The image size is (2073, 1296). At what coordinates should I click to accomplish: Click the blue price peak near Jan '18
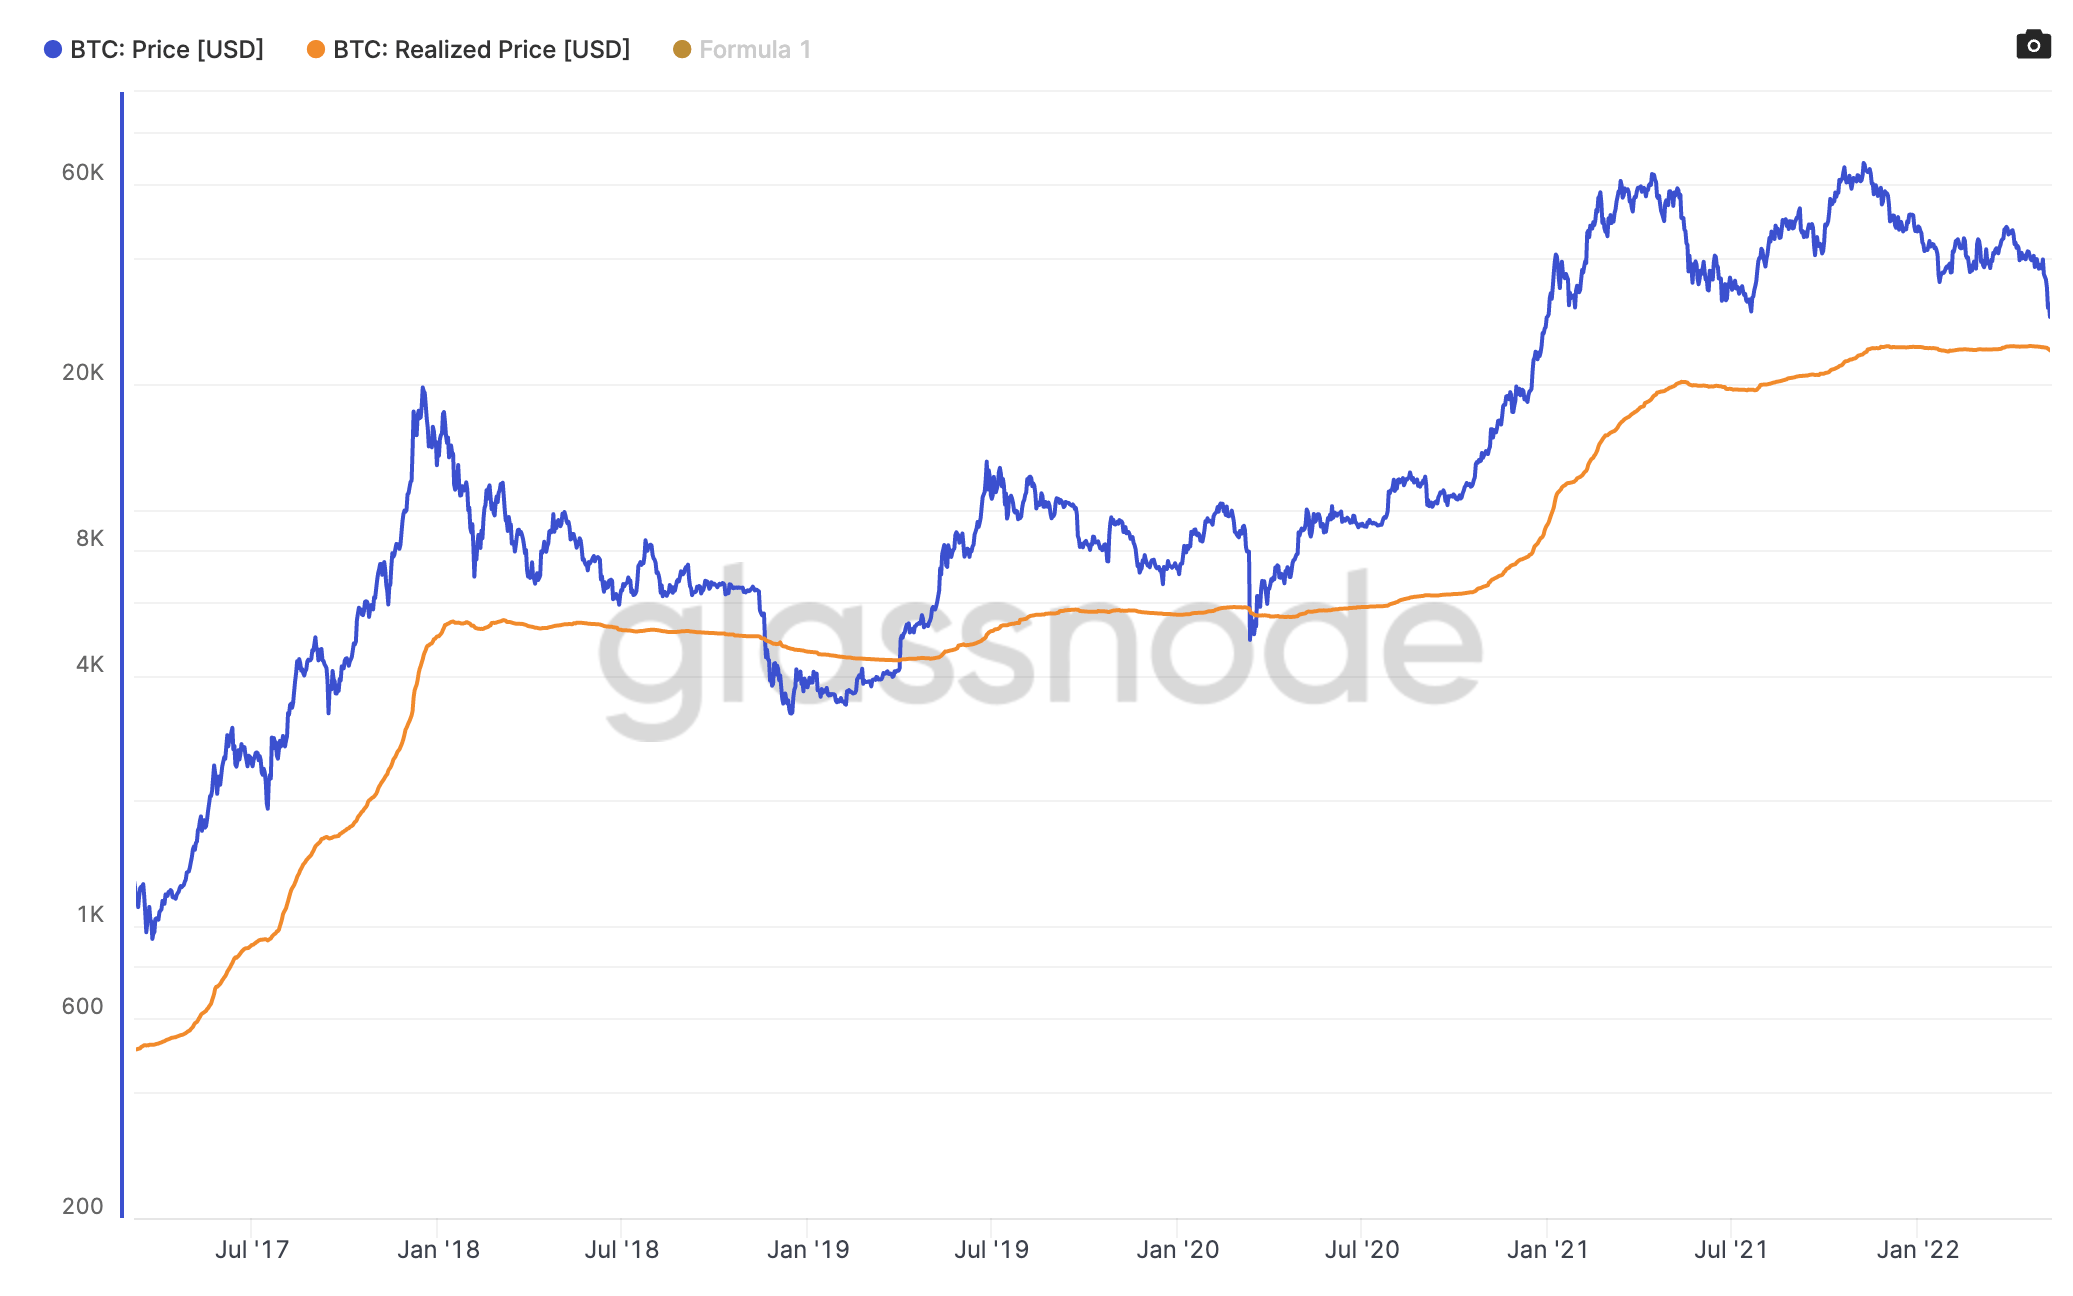coord(423,389)
